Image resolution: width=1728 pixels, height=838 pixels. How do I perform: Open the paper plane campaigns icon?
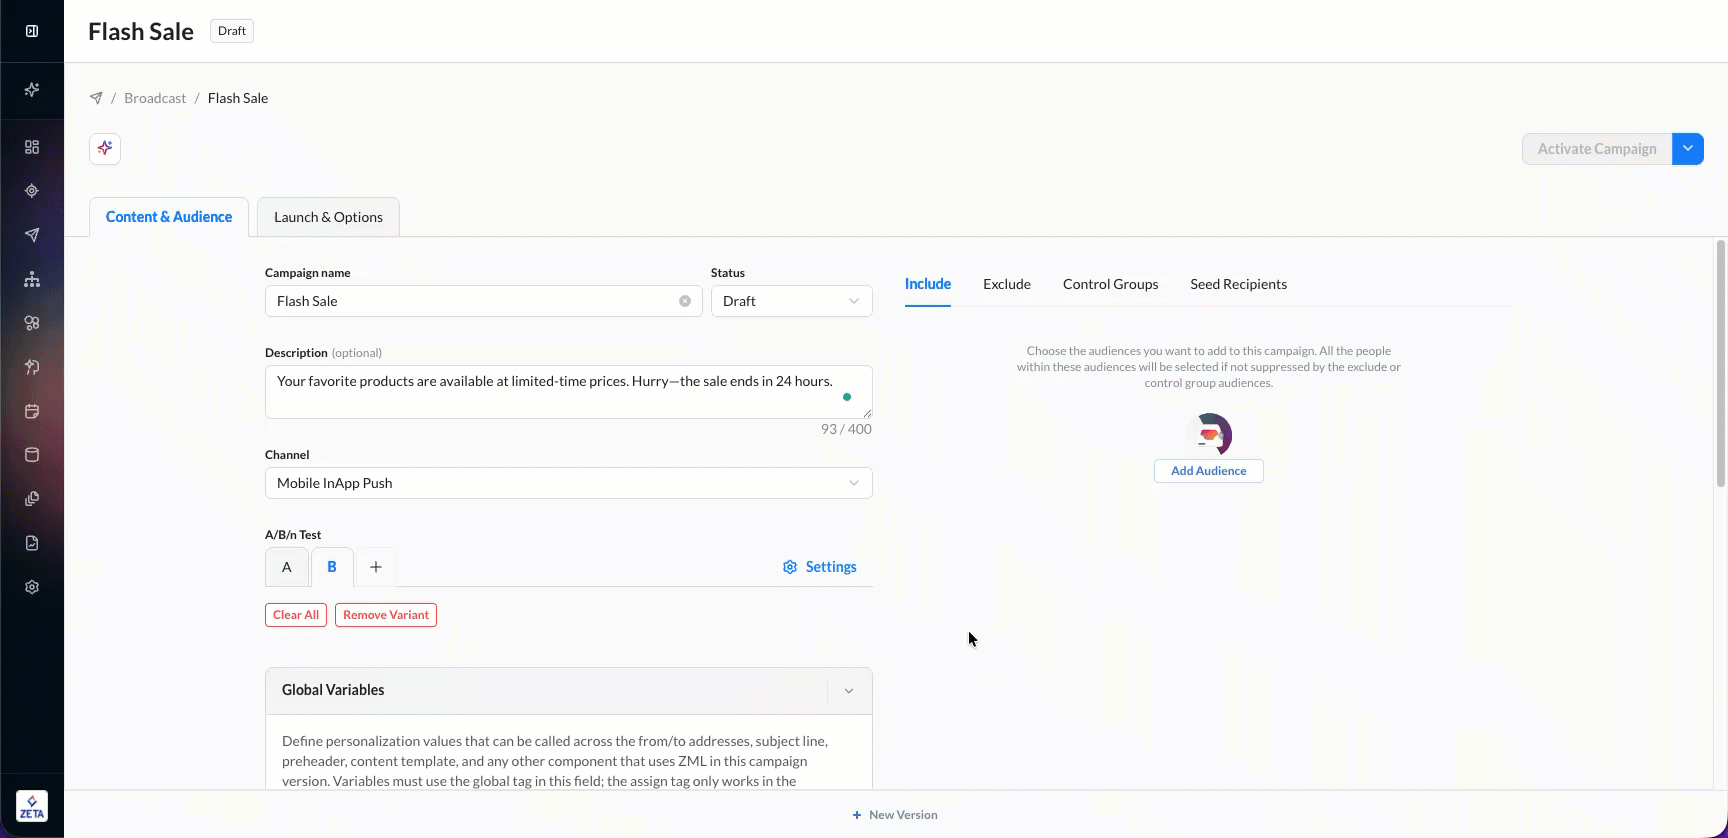pos(32,235)
